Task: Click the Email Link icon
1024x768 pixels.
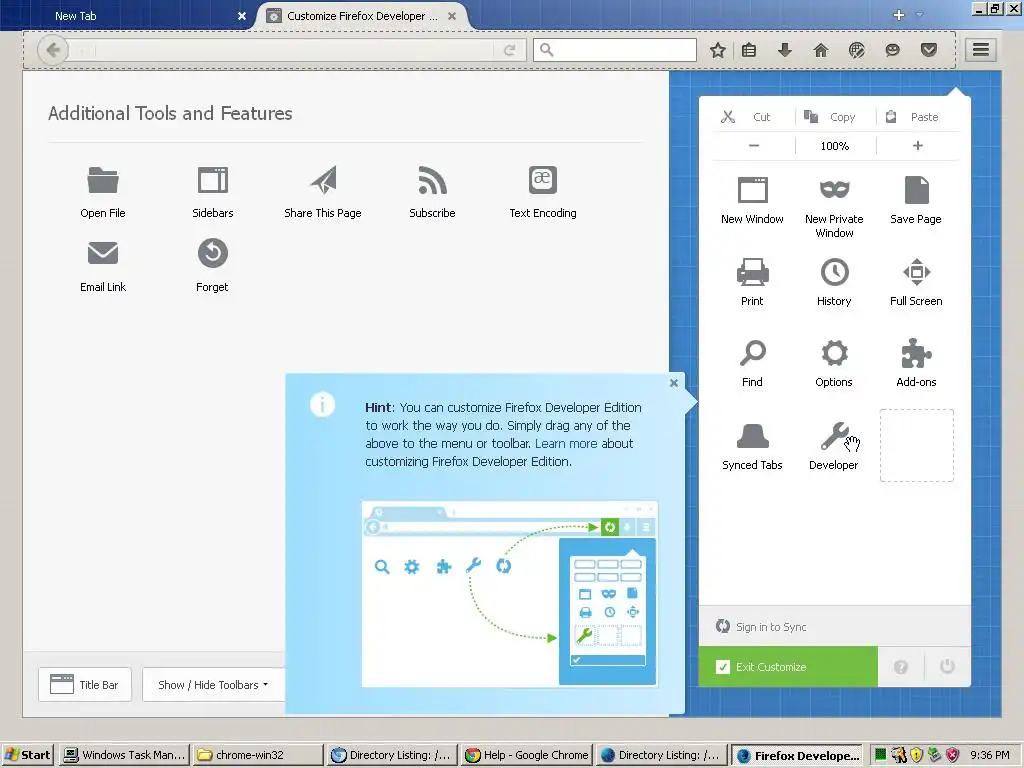Action: coord(103,253)
